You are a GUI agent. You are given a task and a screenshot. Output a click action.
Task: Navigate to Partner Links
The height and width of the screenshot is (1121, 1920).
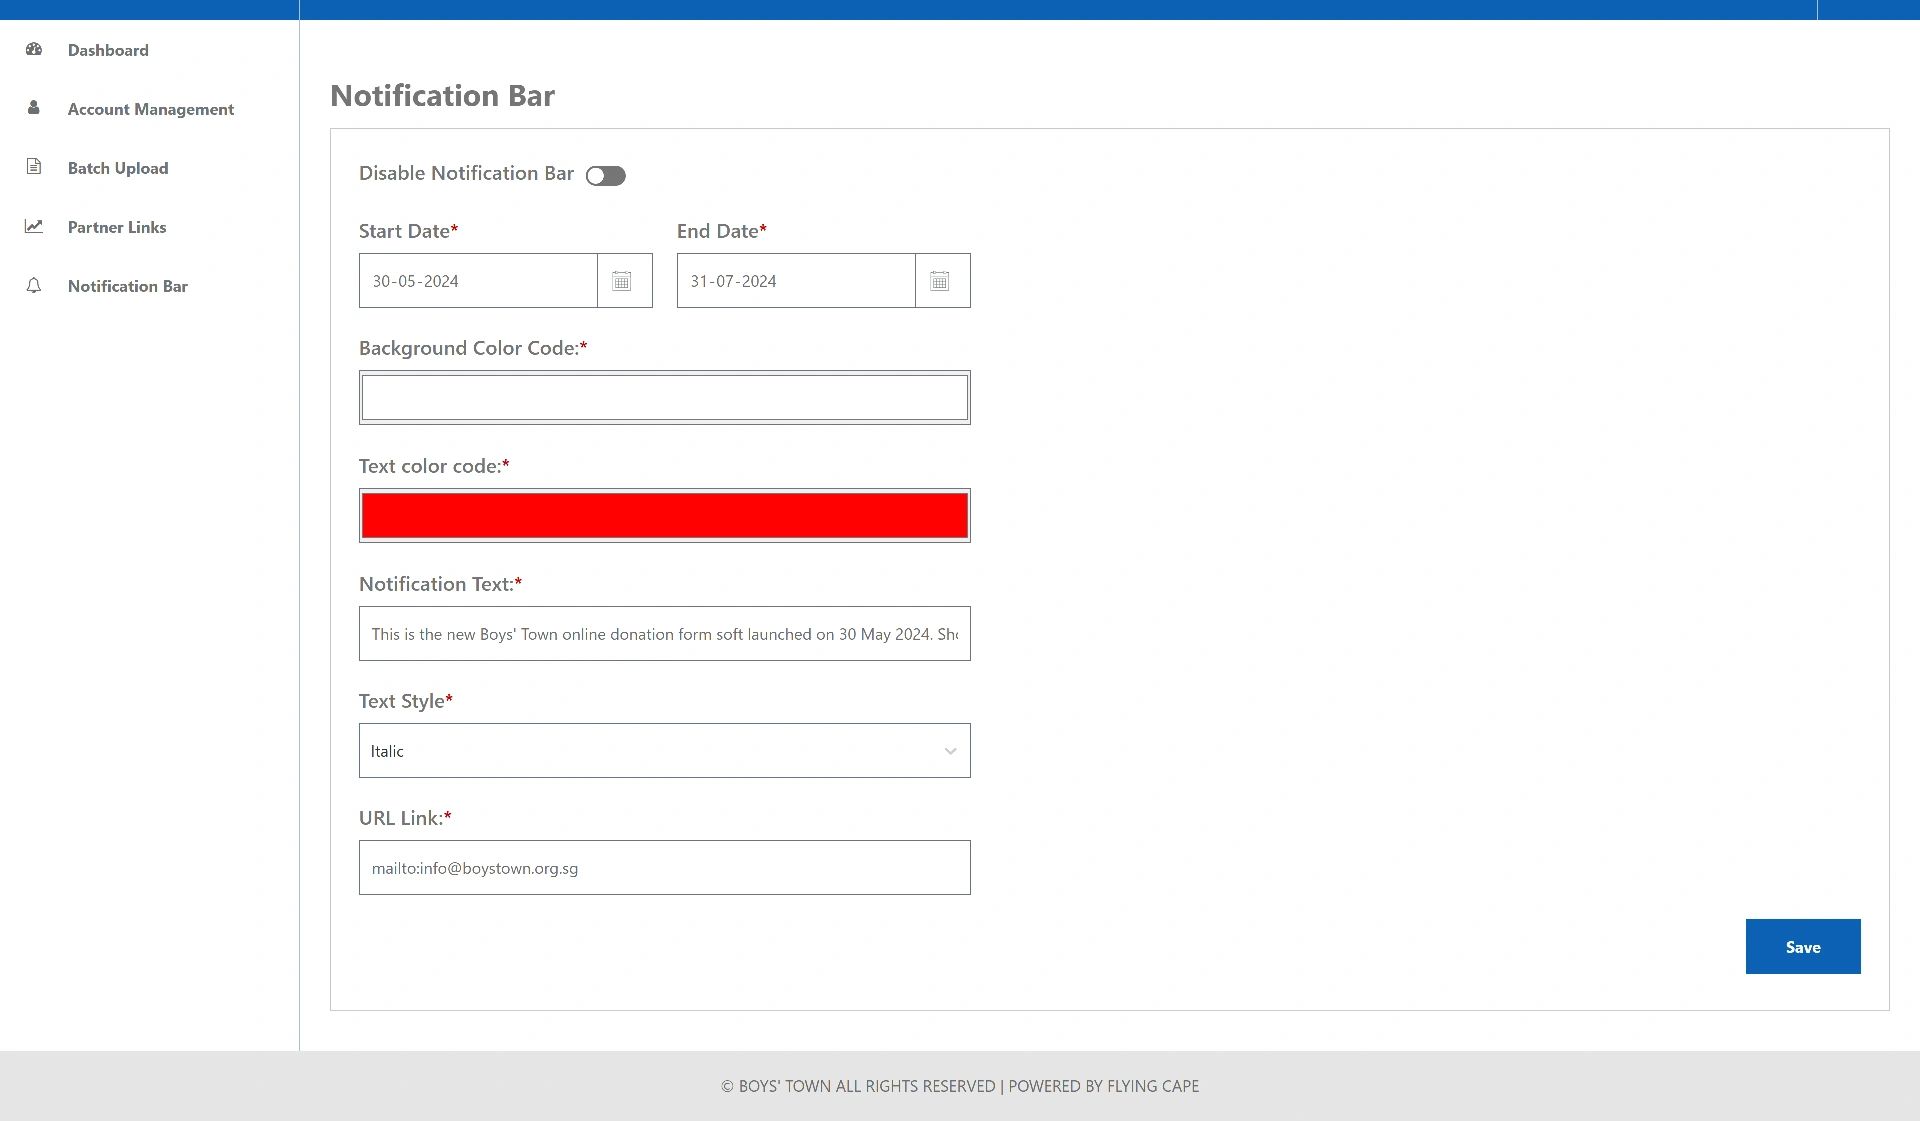[x=117, y=227]
